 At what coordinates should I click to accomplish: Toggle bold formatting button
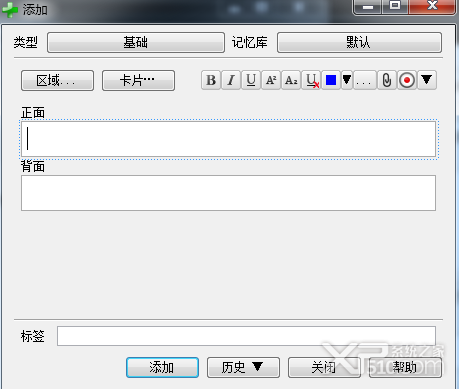tap(211, 80)
